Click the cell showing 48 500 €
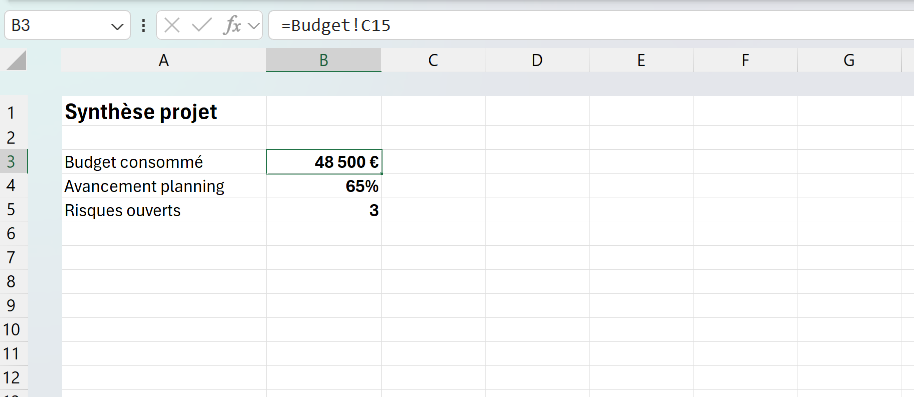The image size is (914, 397). 324,161
